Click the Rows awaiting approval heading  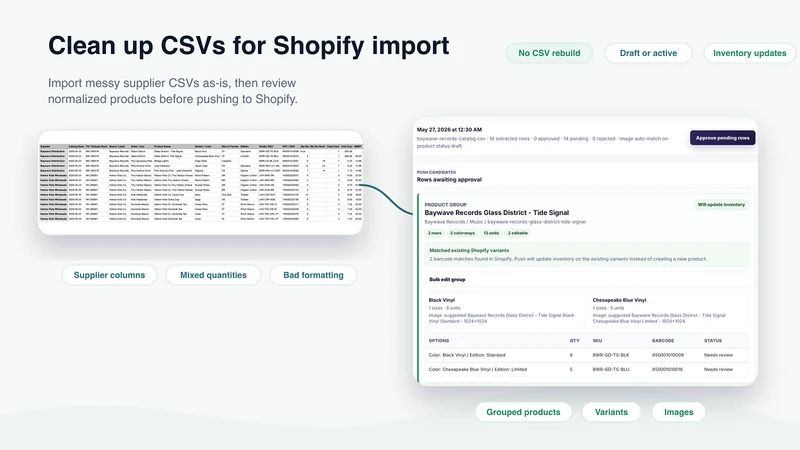[x=449, y=180]
